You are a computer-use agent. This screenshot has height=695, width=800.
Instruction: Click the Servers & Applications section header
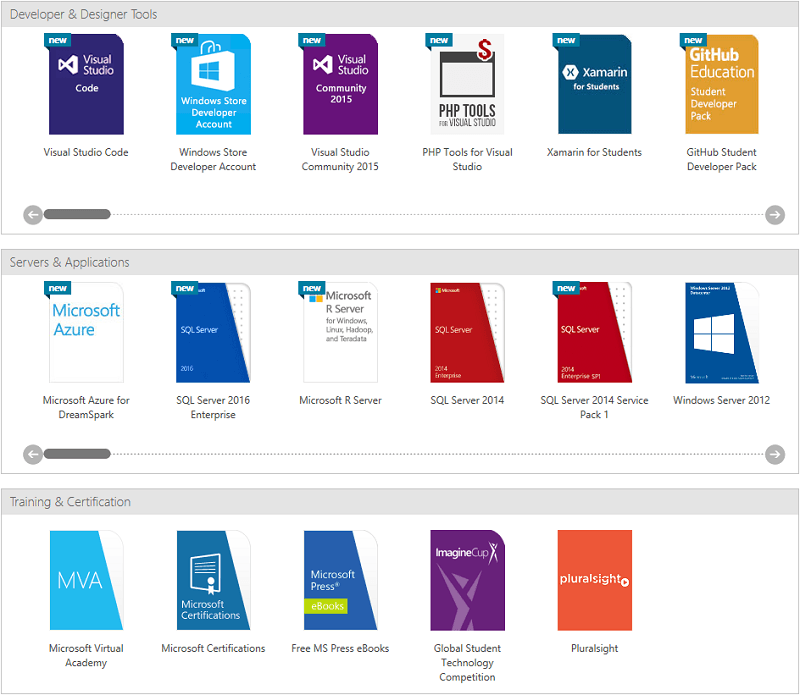click(400, 262)
